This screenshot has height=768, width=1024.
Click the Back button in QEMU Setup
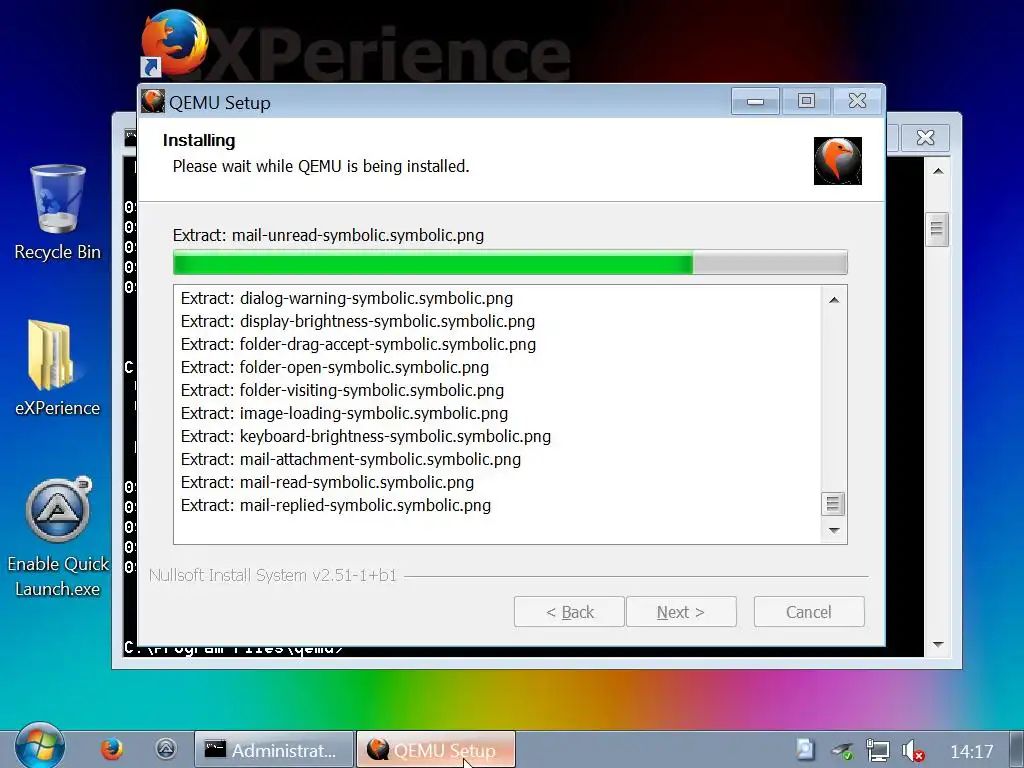point(569,612)
